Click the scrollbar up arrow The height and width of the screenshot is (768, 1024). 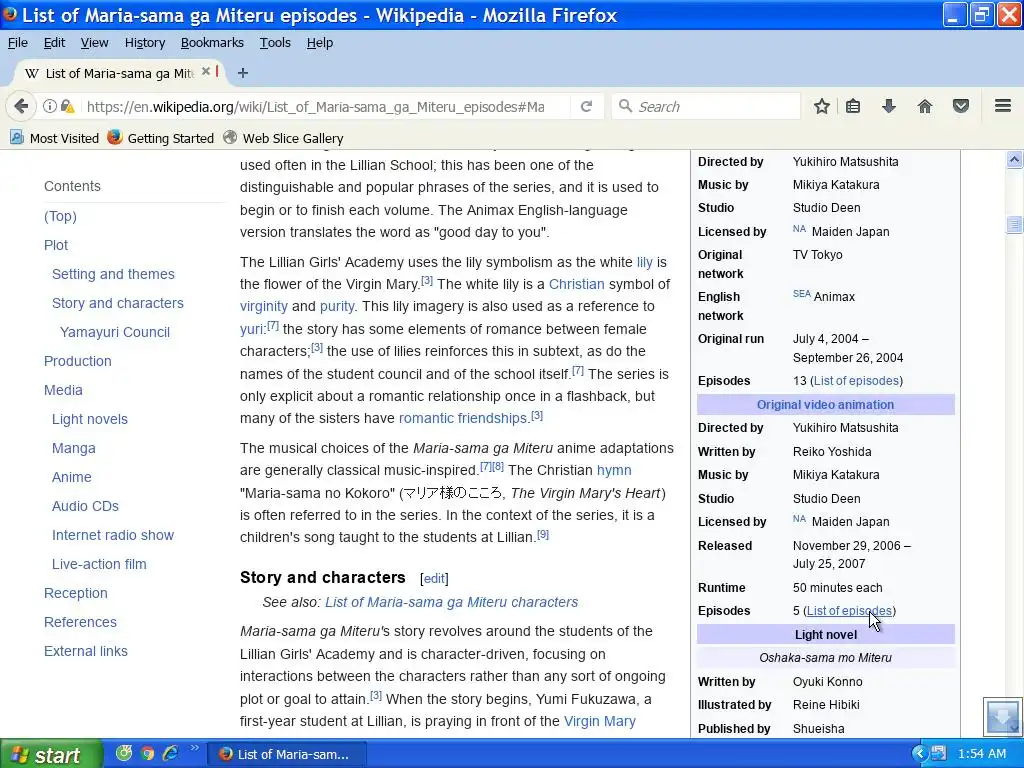(x=1014, y=159)
